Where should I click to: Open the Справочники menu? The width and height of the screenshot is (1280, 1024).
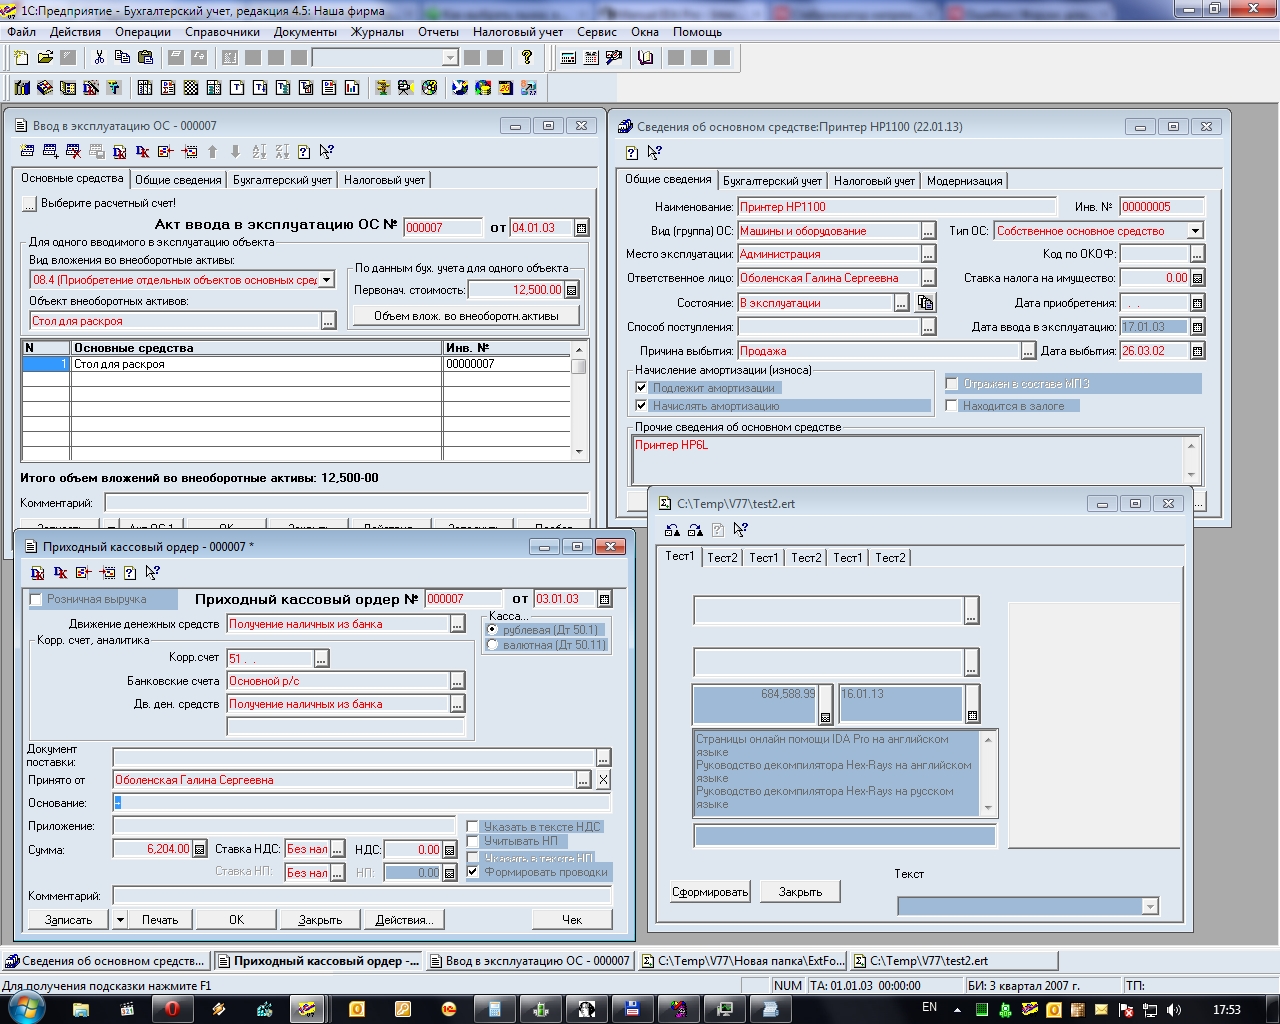click(222, 32)
